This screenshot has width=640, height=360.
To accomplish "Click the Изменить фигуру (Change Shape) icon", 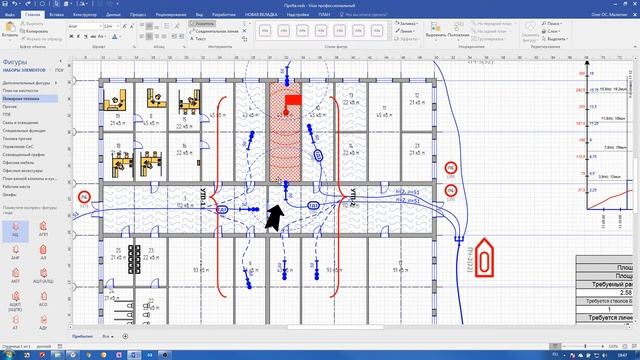I will [530, 31].
